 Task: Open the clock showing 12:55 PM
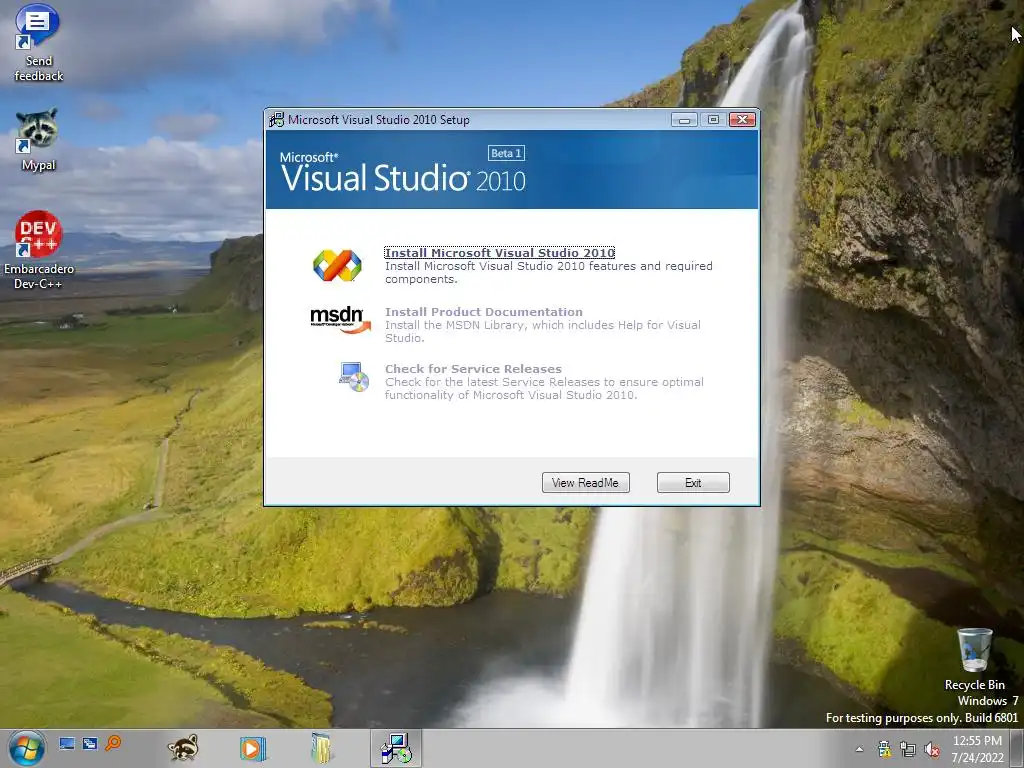point(977,749)
